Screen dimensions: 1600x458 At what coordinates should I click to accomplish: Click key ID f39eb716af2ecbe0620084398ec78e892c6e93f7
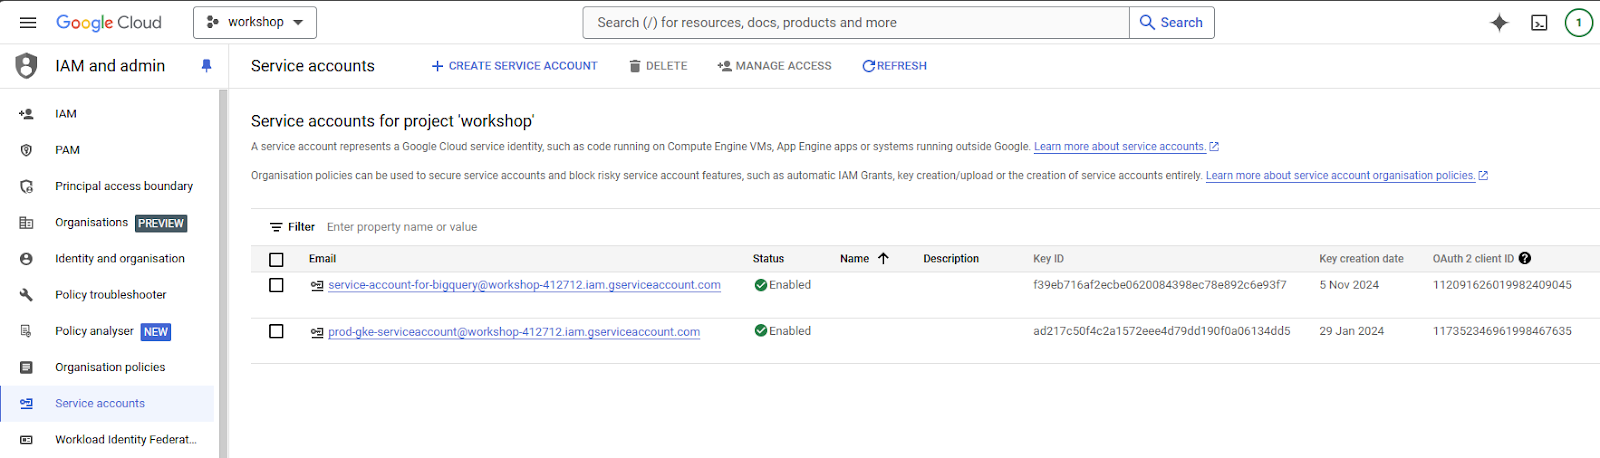(x=1160, y=285)
